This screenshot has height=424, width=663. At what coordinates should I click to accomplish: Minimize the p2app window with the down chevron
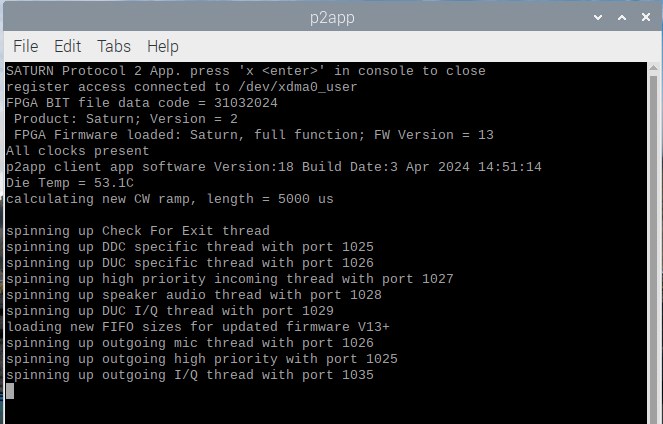click(x=598, y=17)
